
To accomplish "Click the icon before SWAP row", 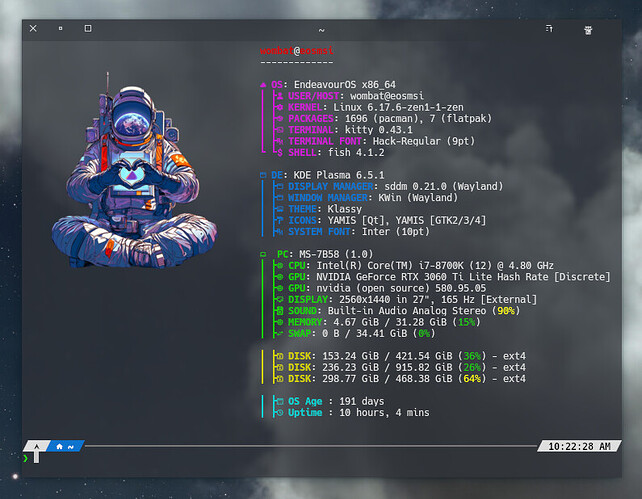I will [x=280, y=333].
